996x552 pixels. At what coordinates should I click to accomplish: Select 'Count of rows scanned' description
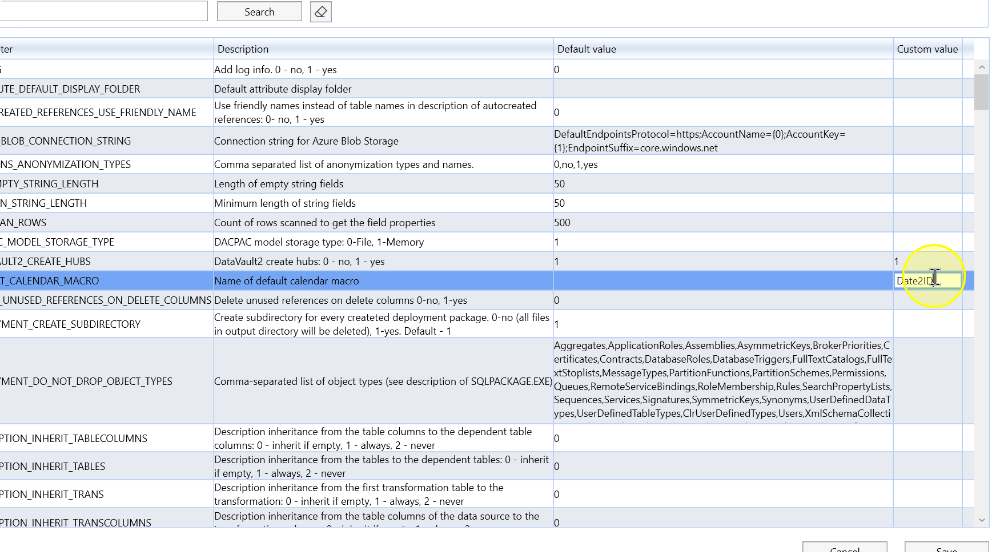[325, 222]
